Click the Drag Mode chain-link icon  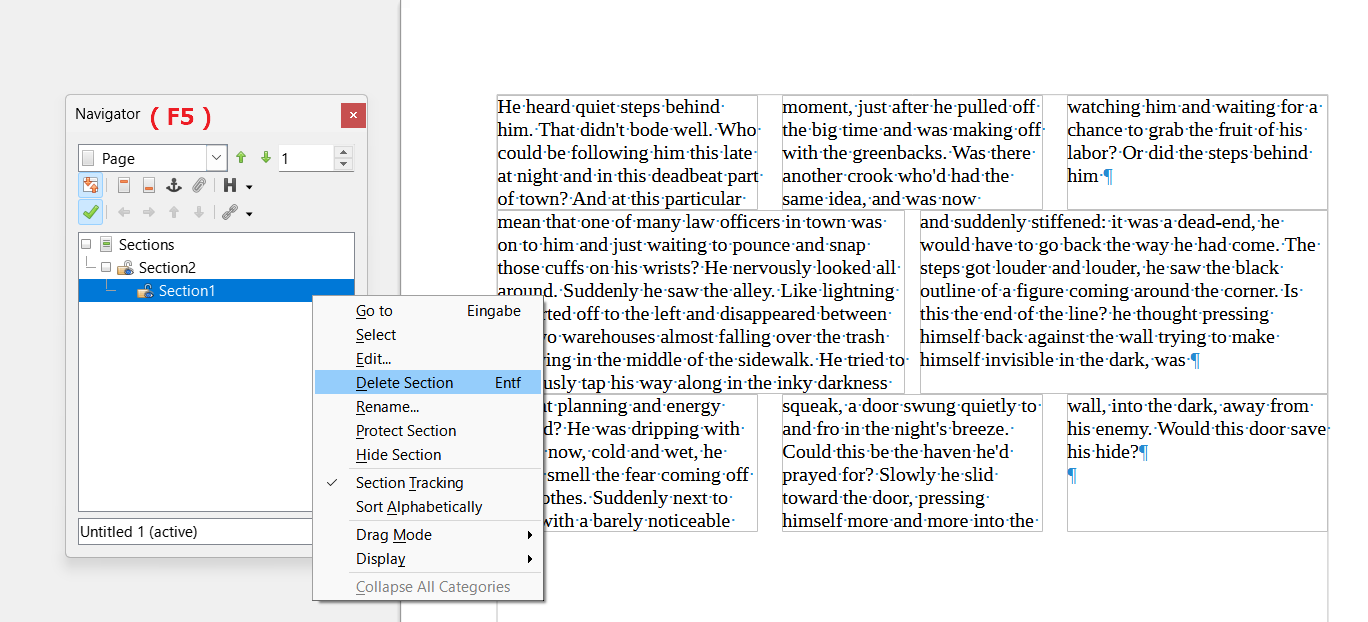tap(232, 212)
